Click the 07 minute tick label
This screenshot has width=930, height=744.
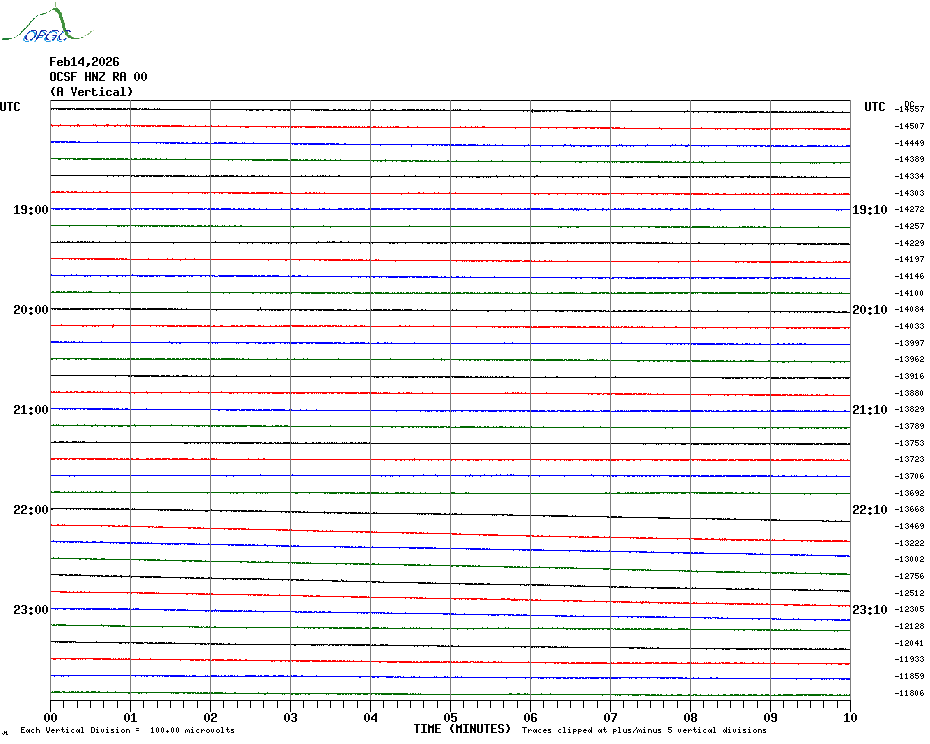pyautogui.click(x=610, y=717)
